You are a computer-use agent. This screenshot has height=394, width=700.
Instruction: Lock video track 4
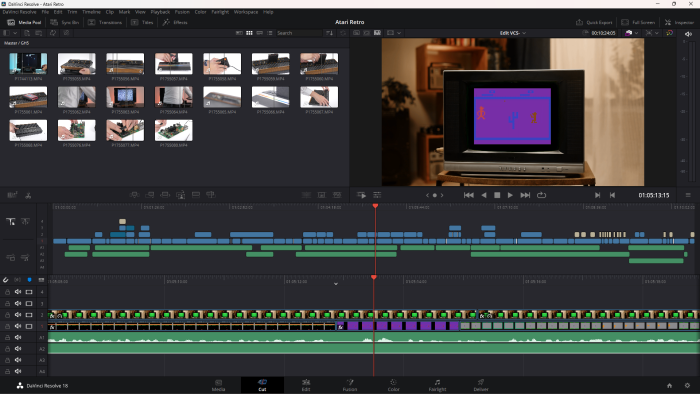point(8,292)
